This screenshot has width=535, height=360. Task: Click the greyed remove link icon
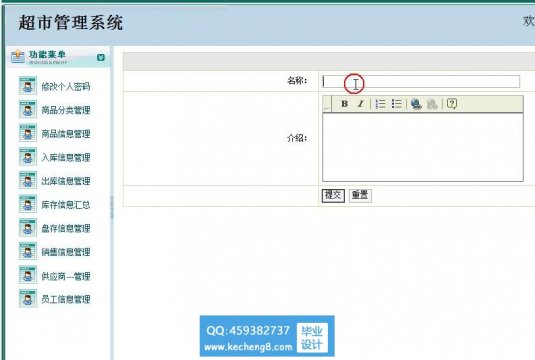pyautogui.click(x=432, y=104)
